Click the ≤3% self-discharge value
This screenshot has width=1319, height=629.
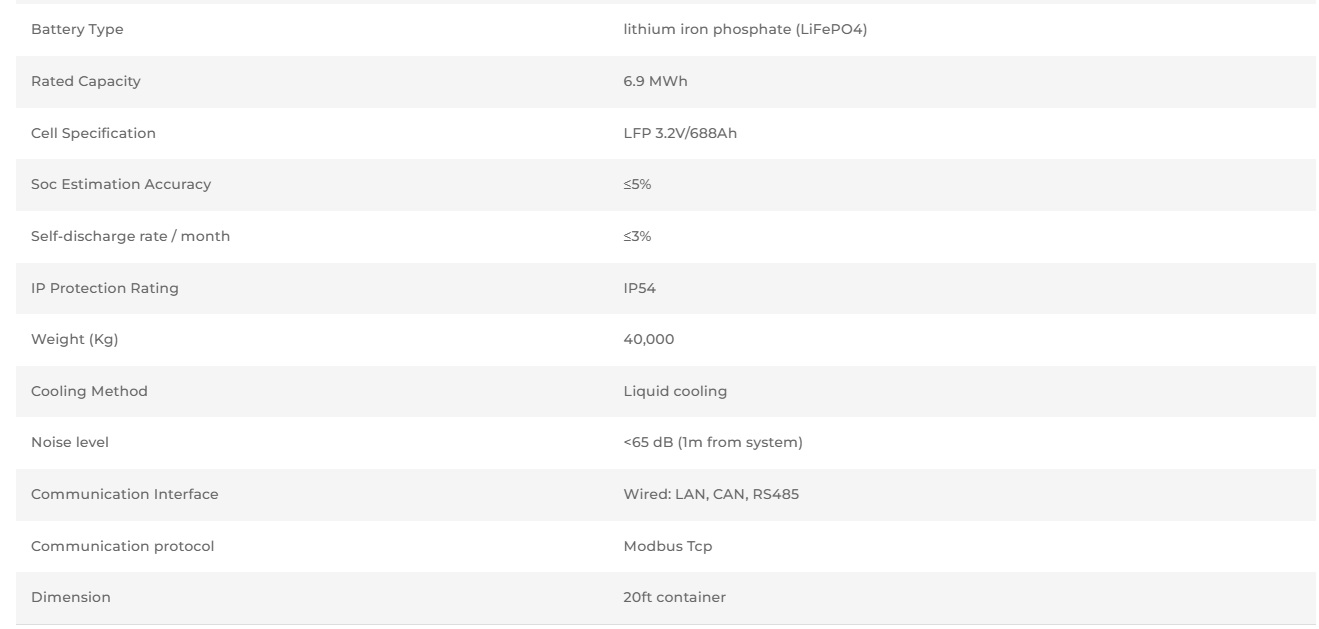pyautogui.click(x=637, y=237)
